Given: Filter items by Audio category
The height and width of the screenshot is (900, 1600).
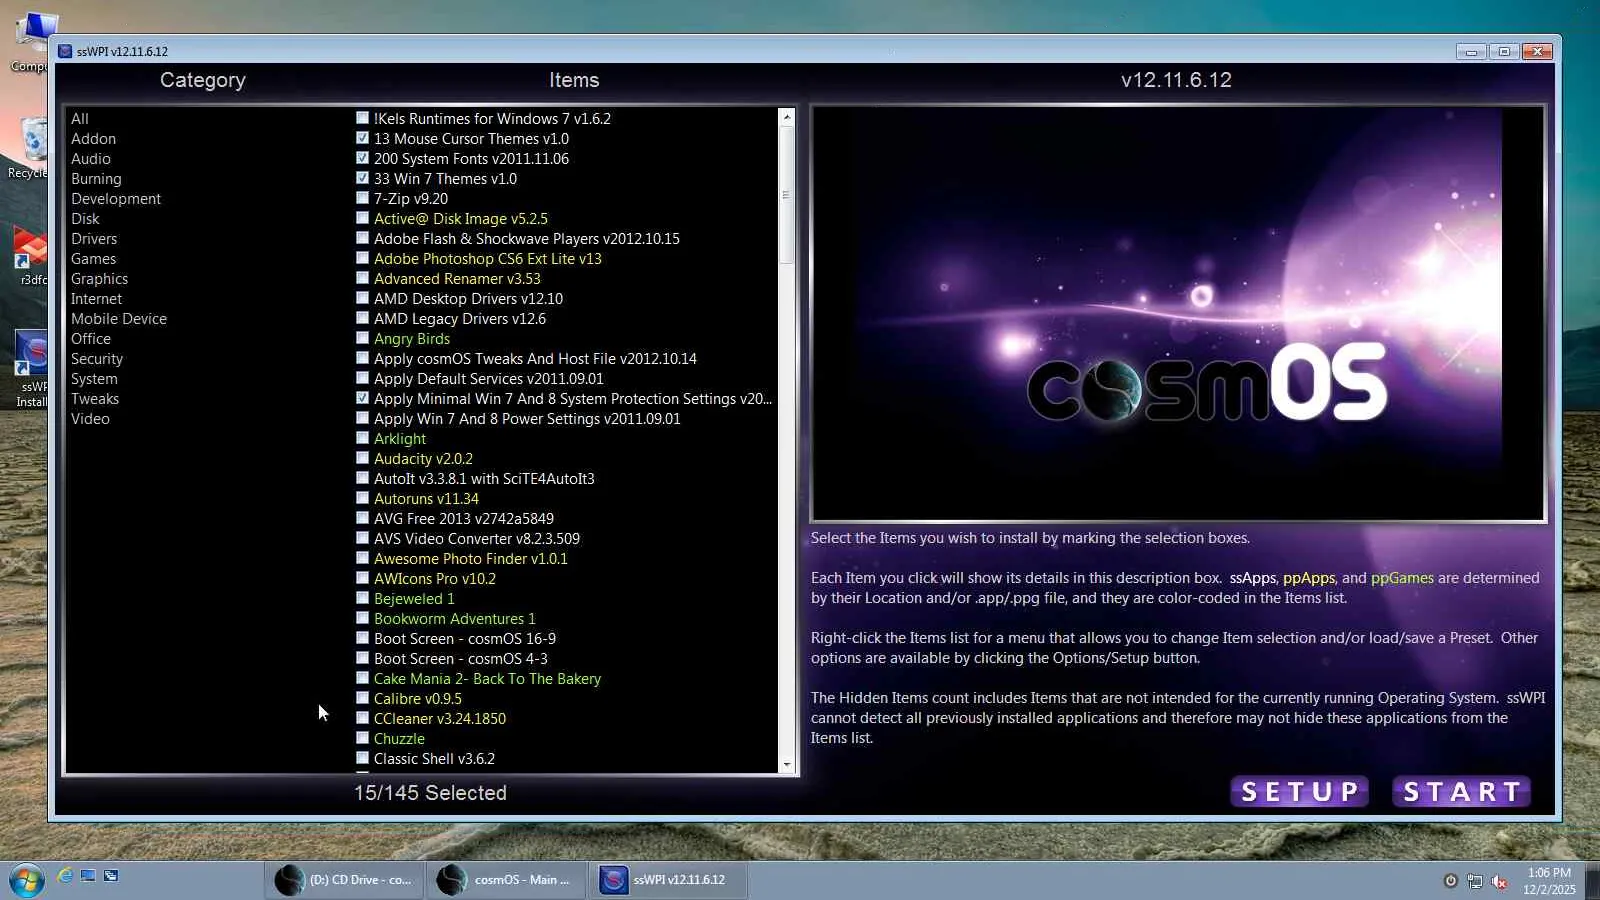Looking at the screenshot, I should [91, 158].
